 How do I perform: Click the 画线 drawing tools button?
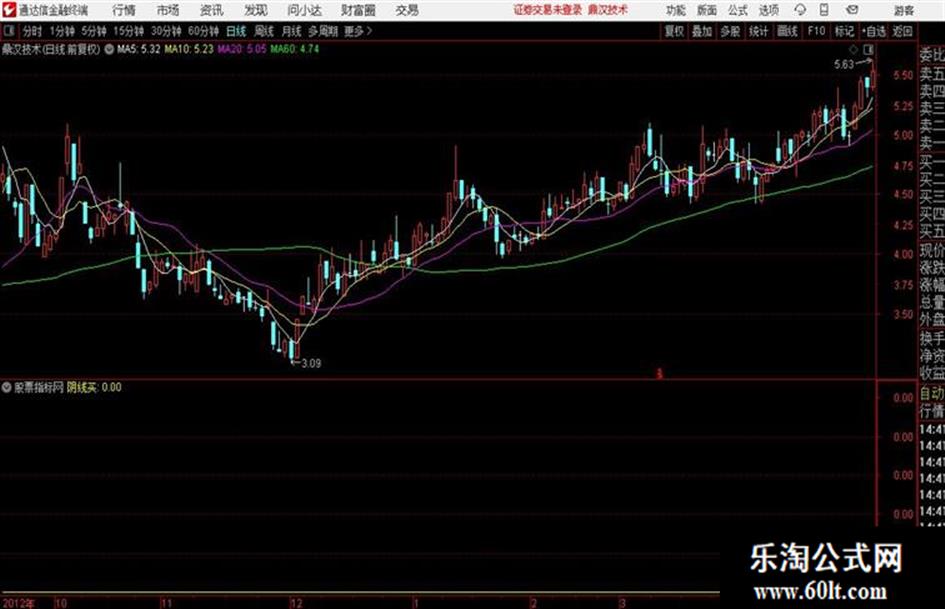(787, 31)
